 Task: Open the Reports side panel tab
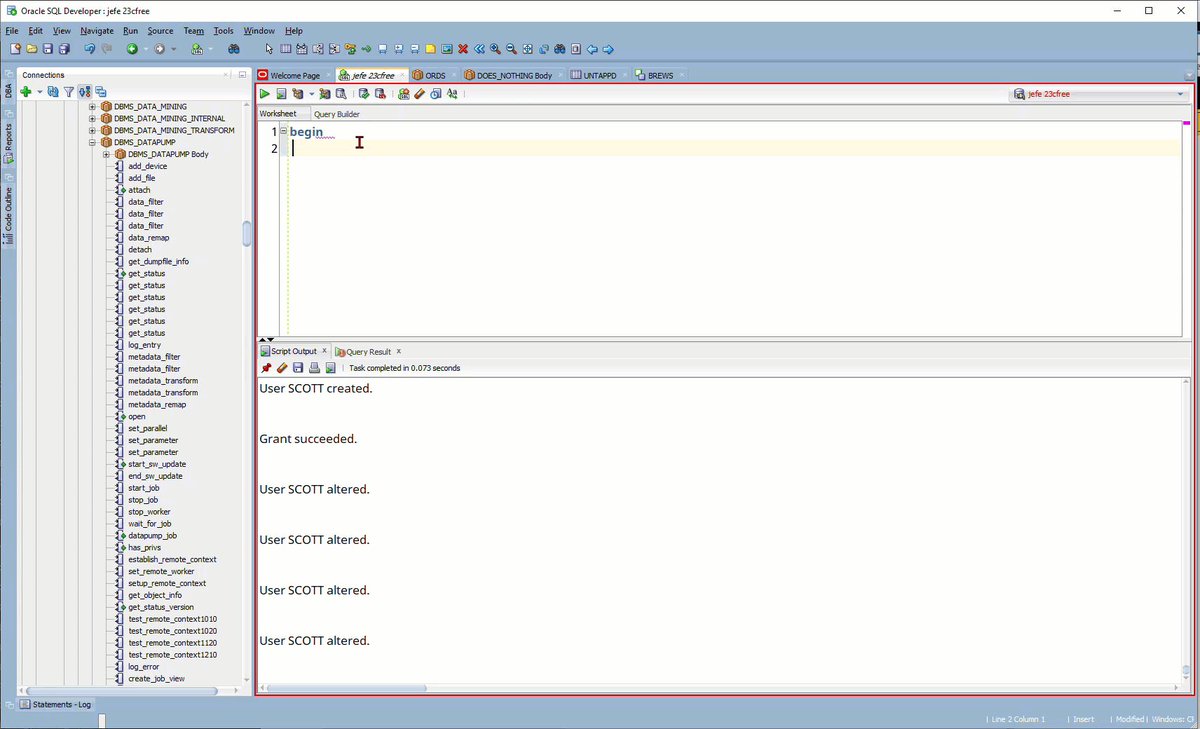8,143
